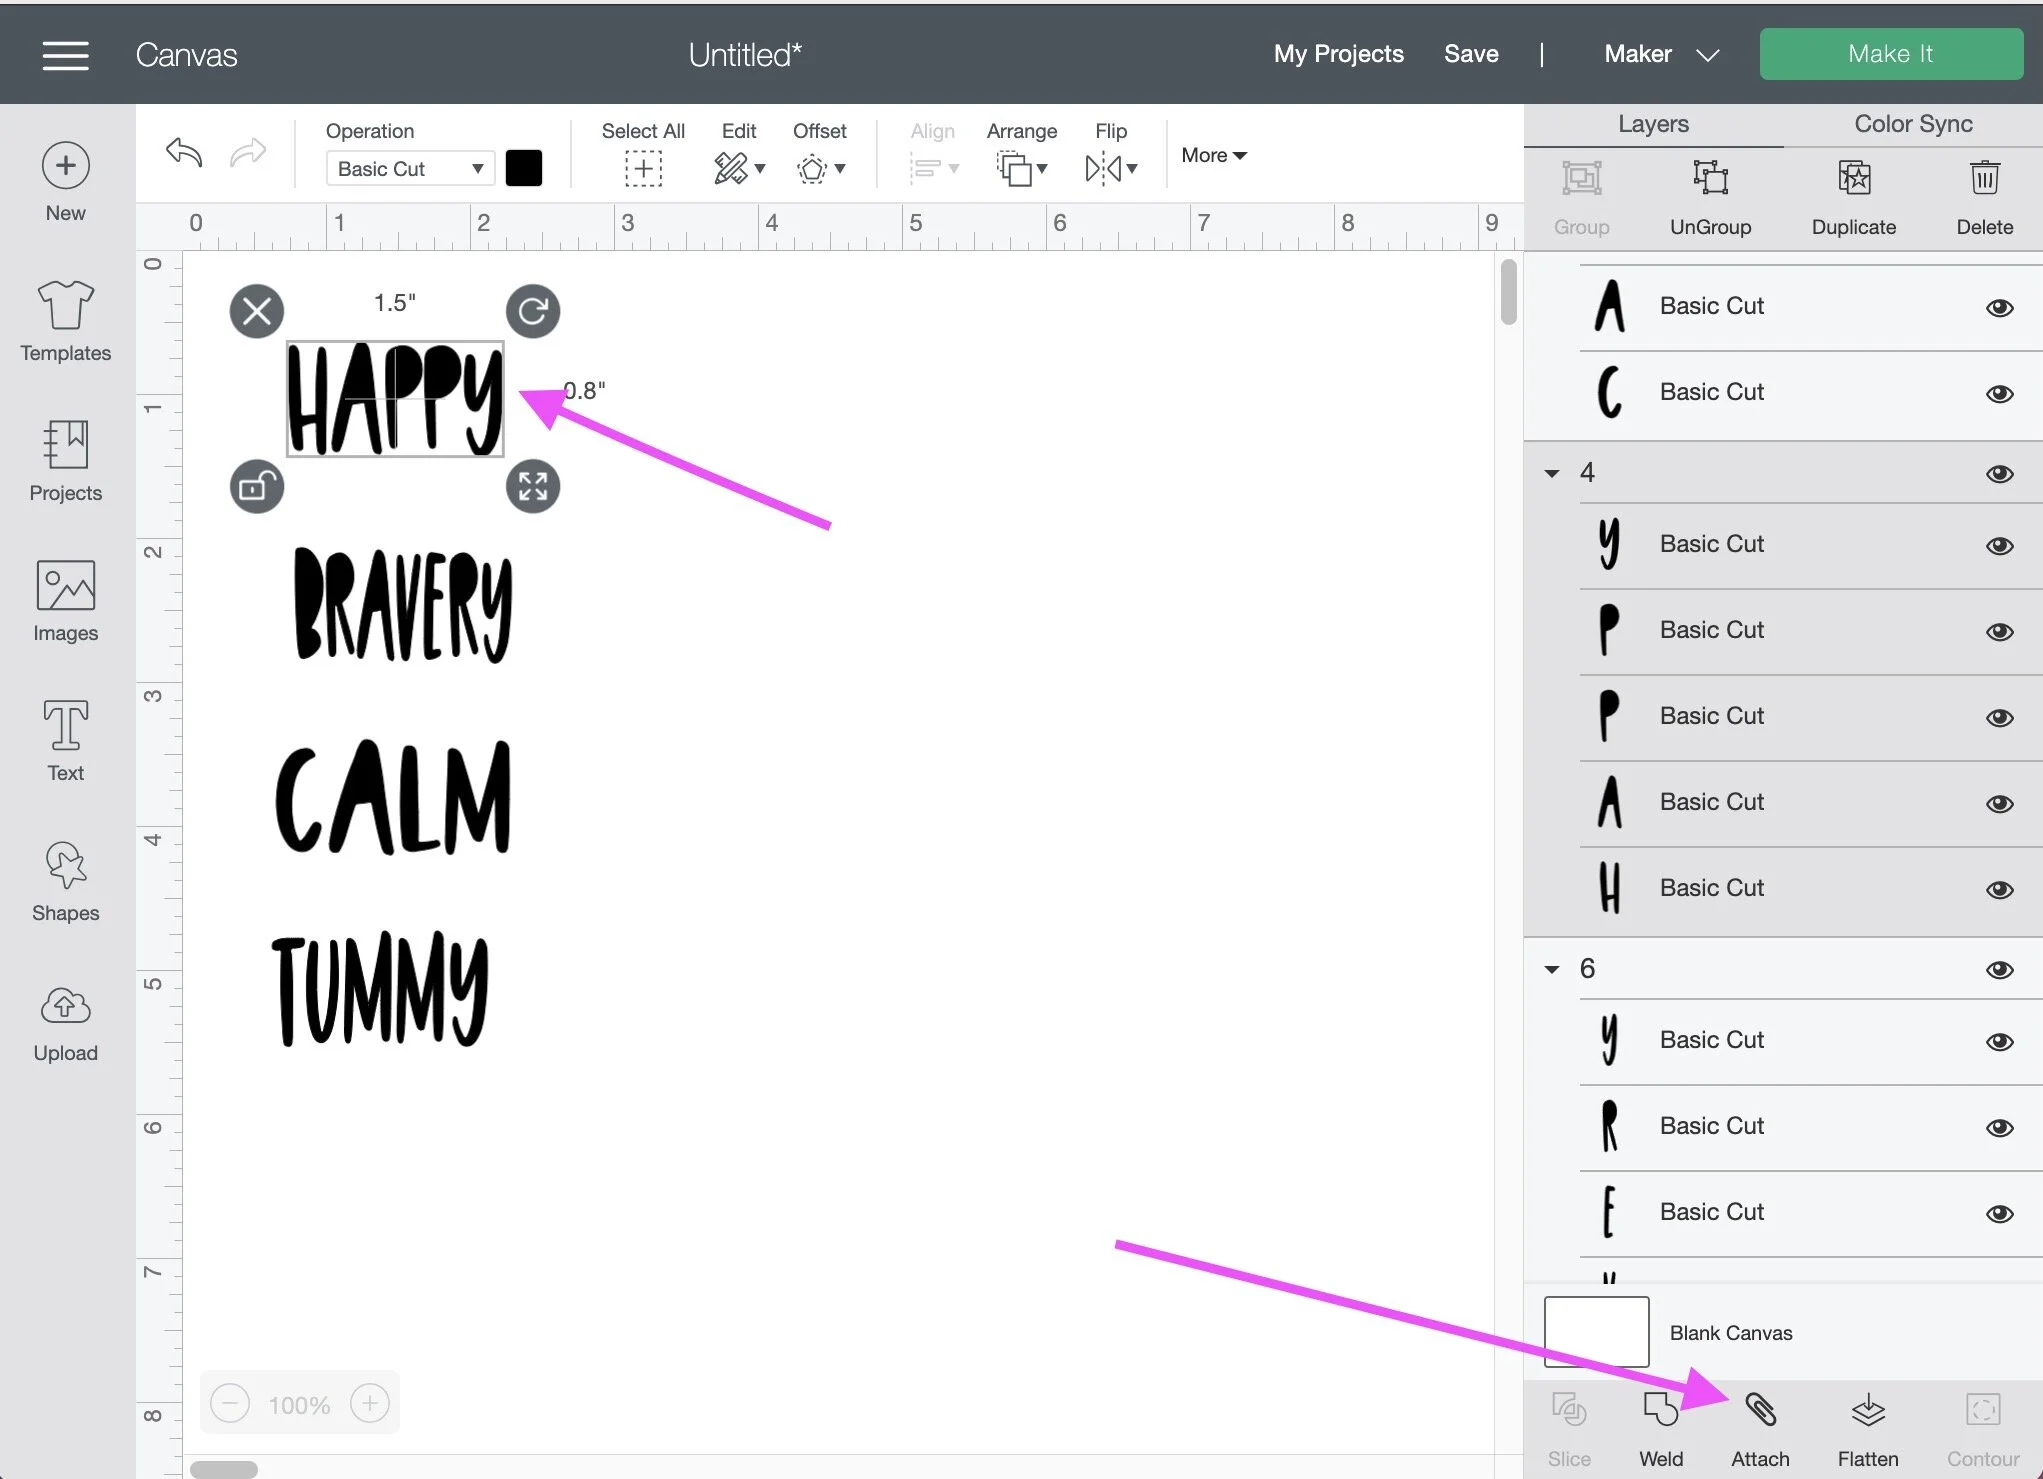The height and width of the screenshot is (1479, 2043).
Task: Expand the More toolbar menu
Action: tap(1213, 155)
